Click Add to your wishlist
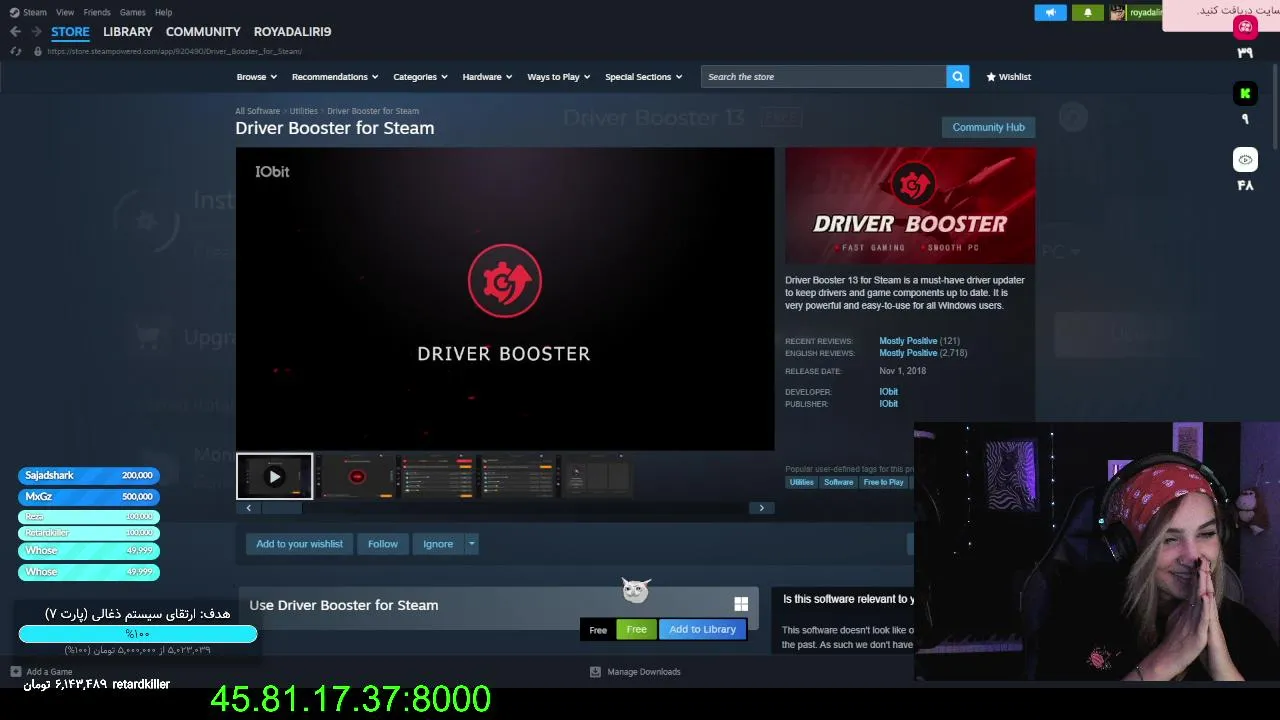This screenshot has height=720, width=1280. point(299,544)
